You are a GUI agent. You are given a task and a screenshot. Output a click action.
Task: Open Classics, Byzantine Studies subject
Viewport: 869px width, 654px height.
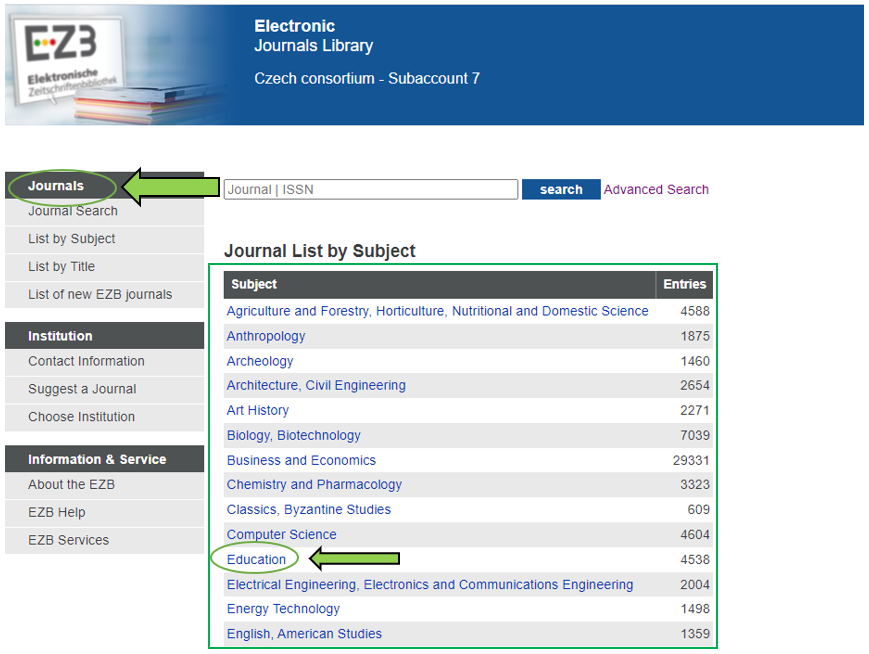[309, 509]
